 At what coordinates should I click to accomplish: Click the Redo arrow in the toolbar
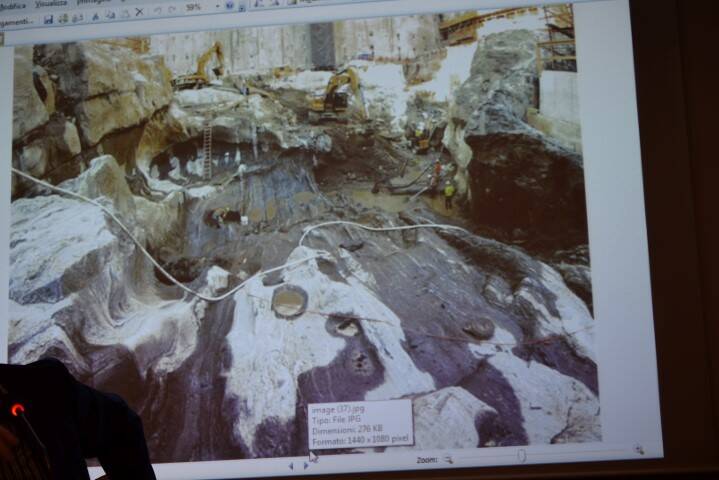[172, 10]
